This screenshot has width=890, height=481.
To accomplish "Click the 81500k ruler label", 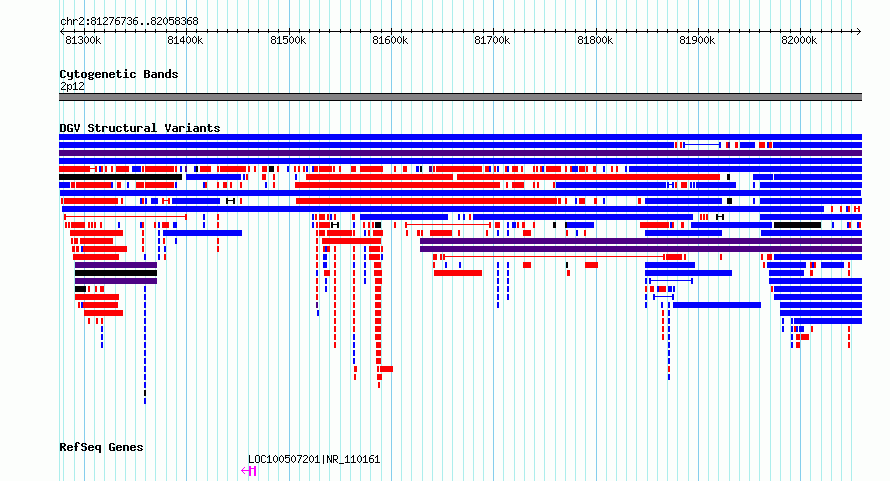I will tap(288, 40).
